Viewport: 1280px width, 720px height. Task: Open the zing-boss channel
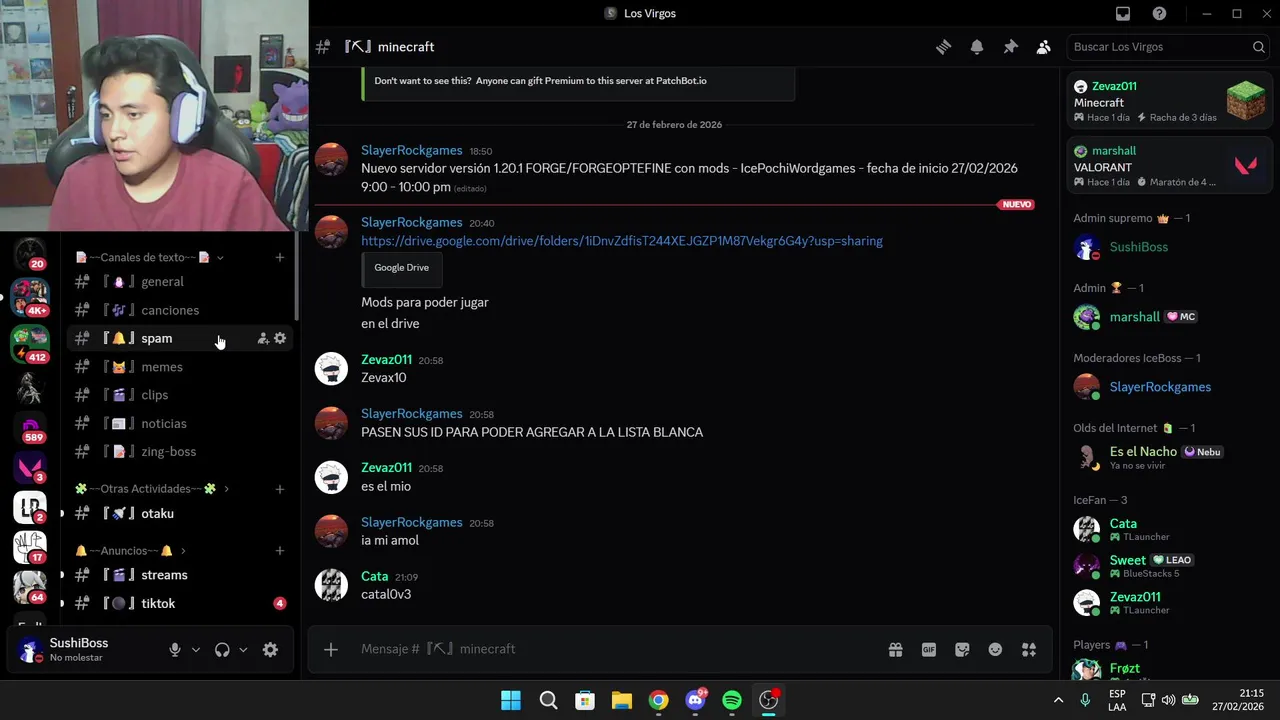(181, 452)
